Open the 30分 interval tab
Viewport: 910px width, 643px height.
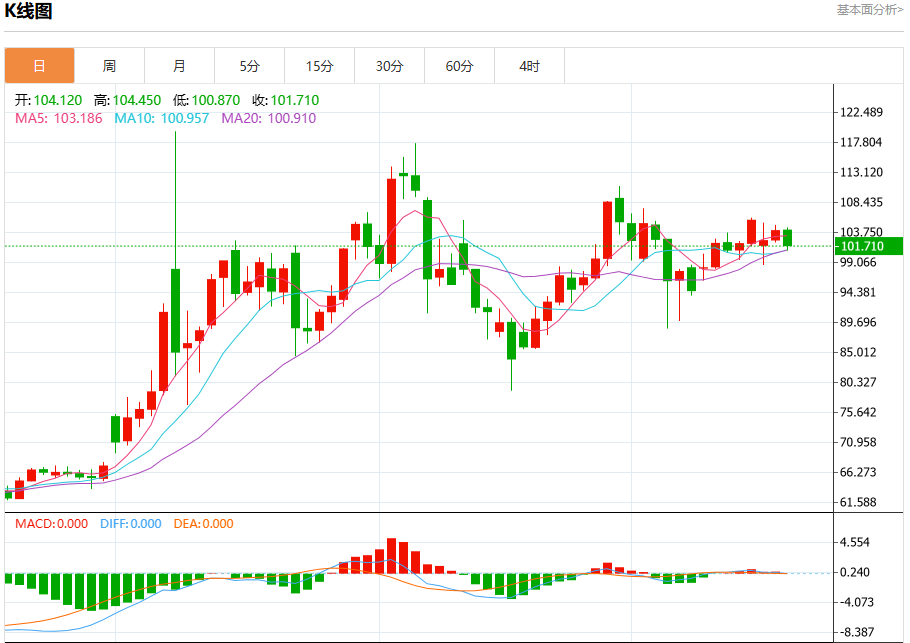pos(389,66)
